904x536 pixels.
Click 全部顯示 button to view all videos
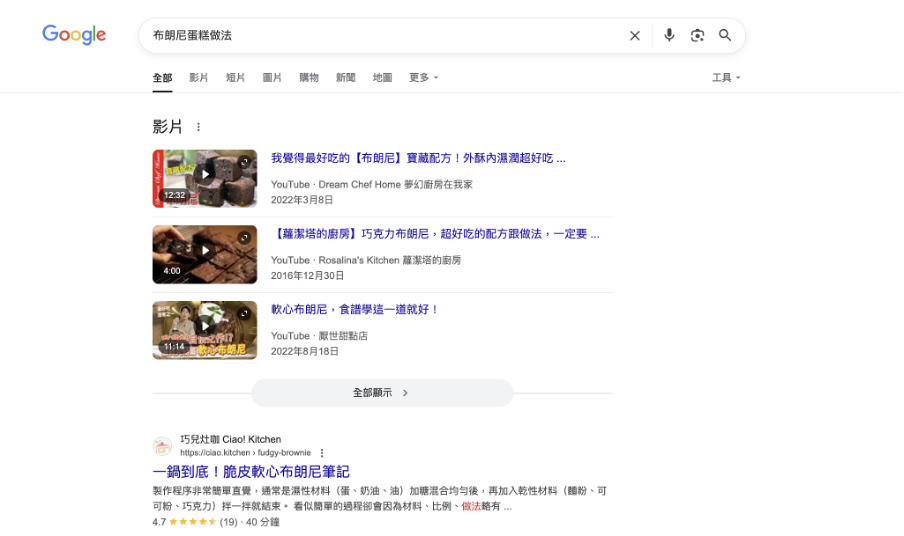(382, 393)
